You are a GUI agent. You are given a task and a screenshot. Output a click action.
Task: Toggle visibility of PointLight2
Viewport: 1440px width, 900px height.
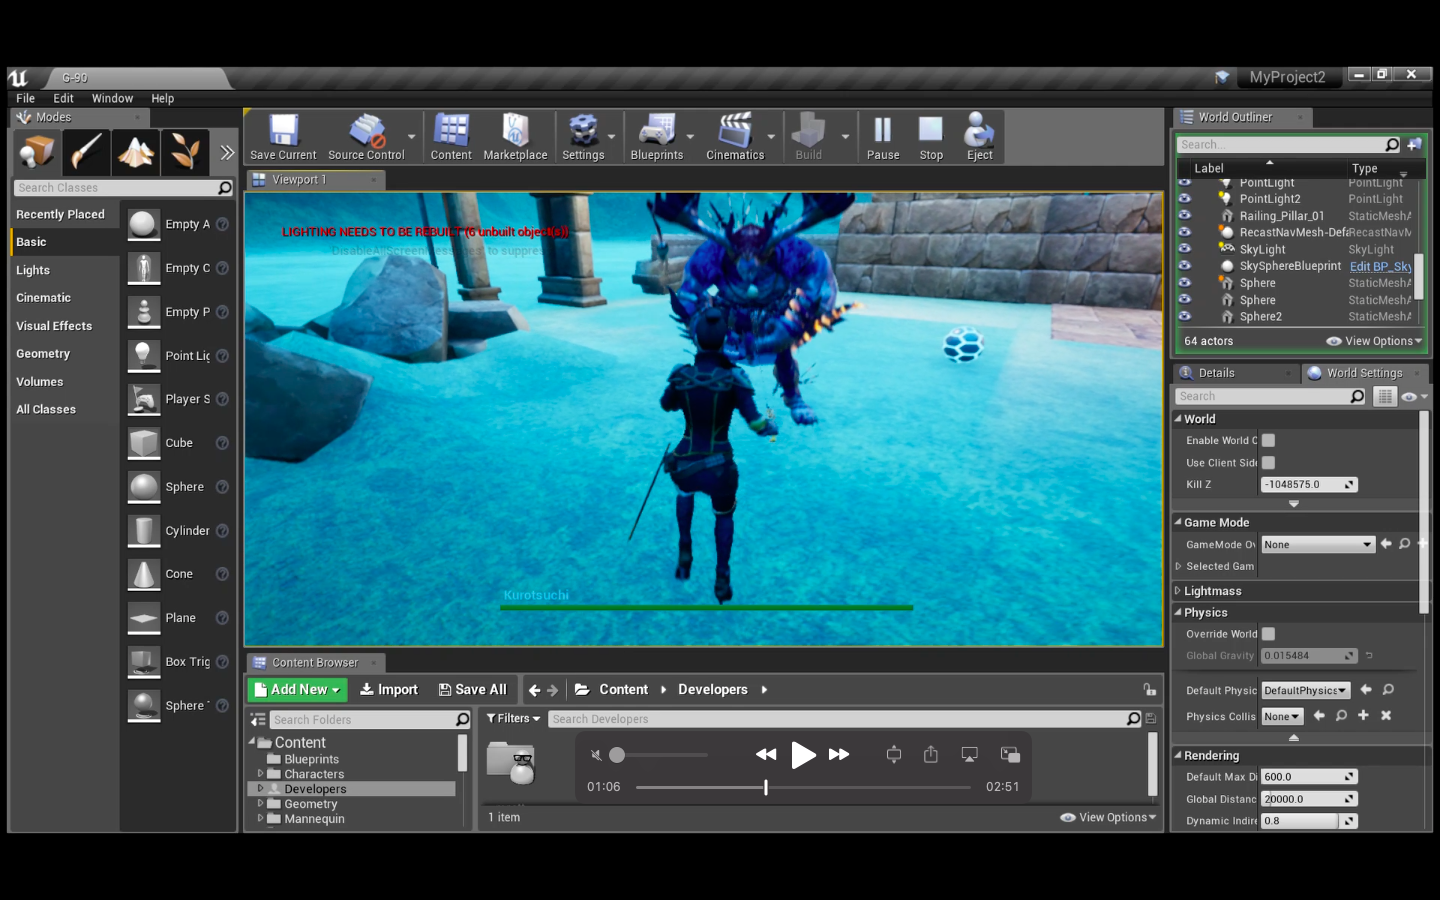[x=1185, y=199]
